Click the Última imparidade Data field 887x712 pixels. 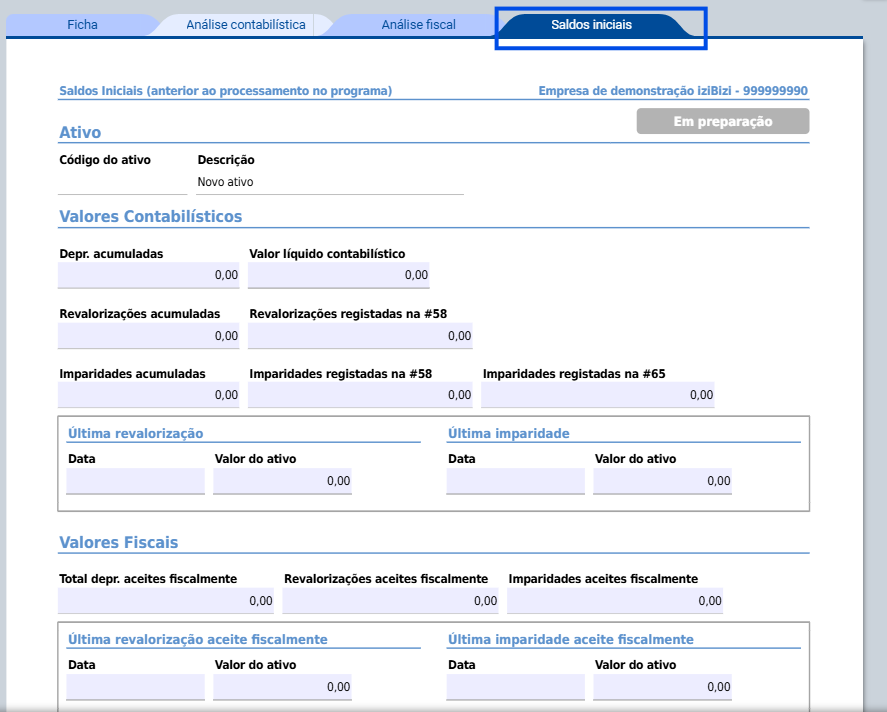(516, 481)
